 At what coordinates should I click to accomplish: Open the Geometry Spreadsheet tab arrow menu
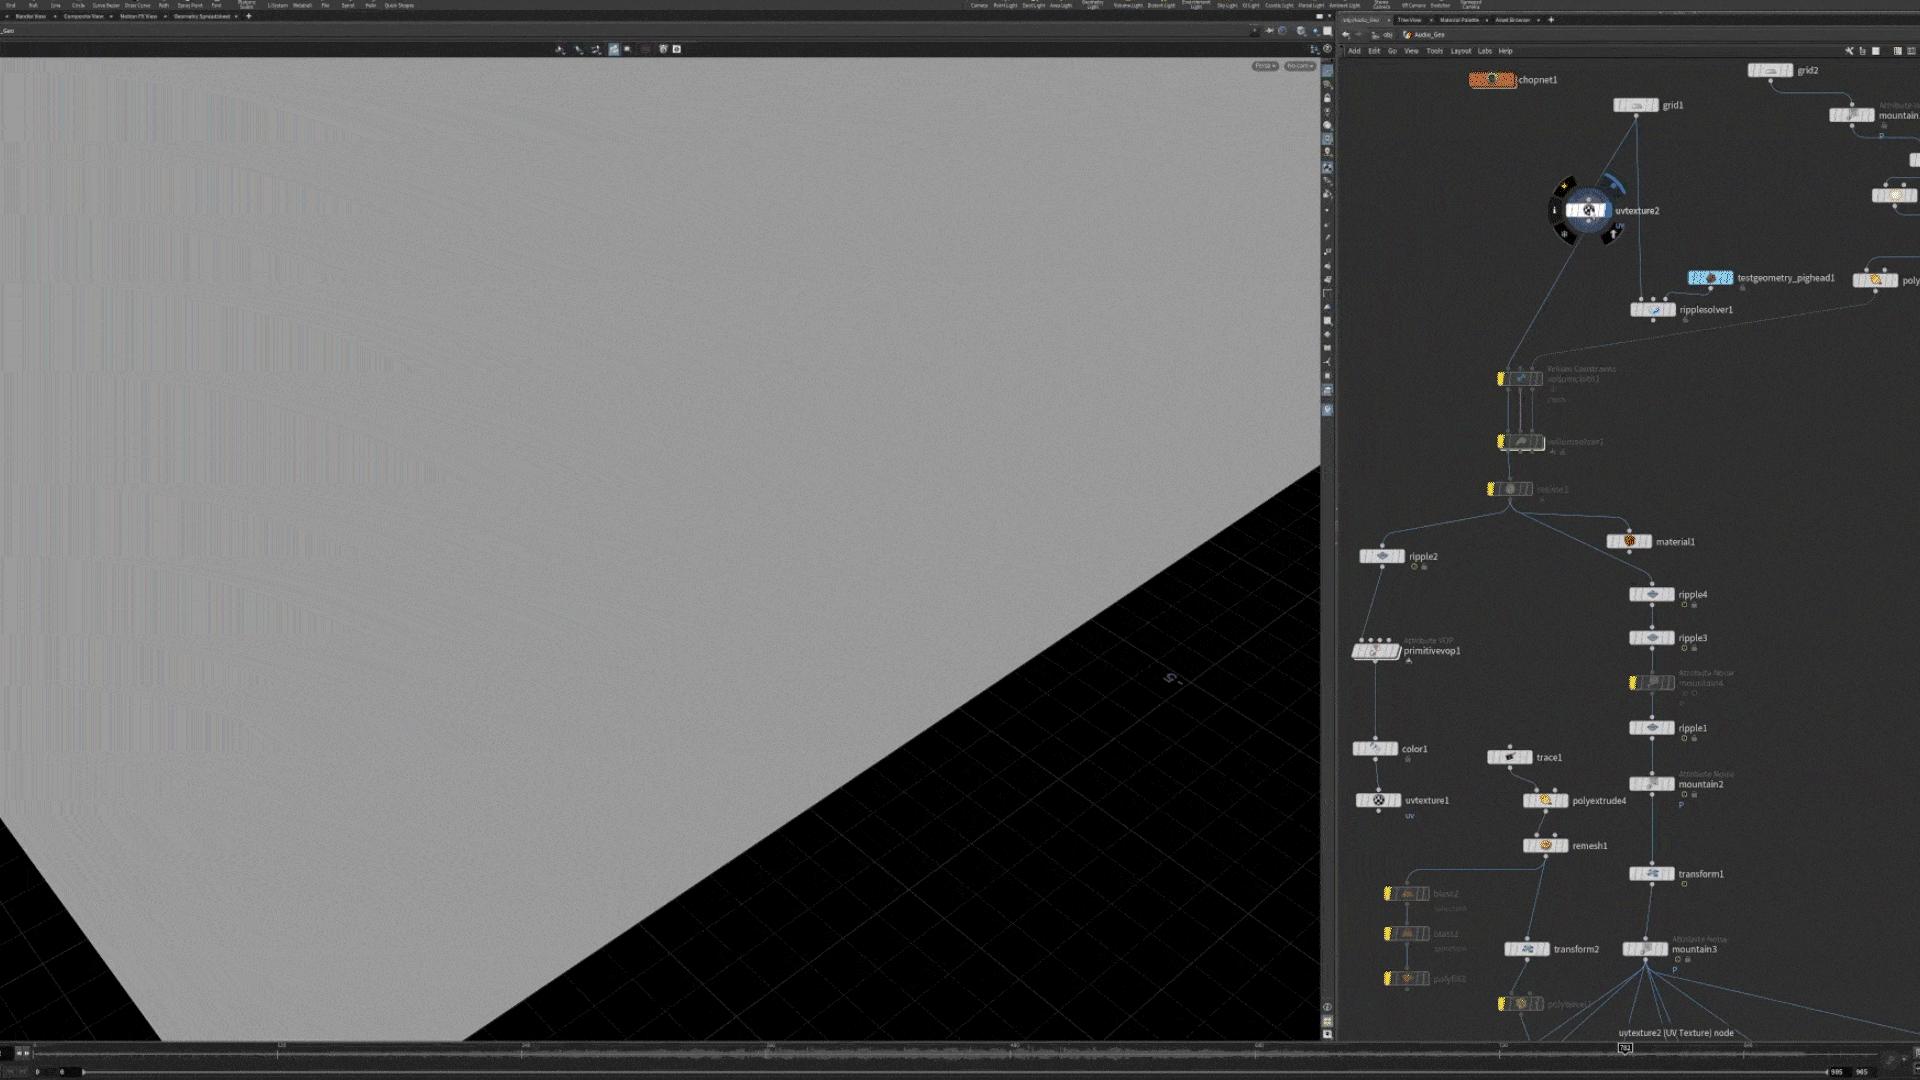[x=236, y=17]
